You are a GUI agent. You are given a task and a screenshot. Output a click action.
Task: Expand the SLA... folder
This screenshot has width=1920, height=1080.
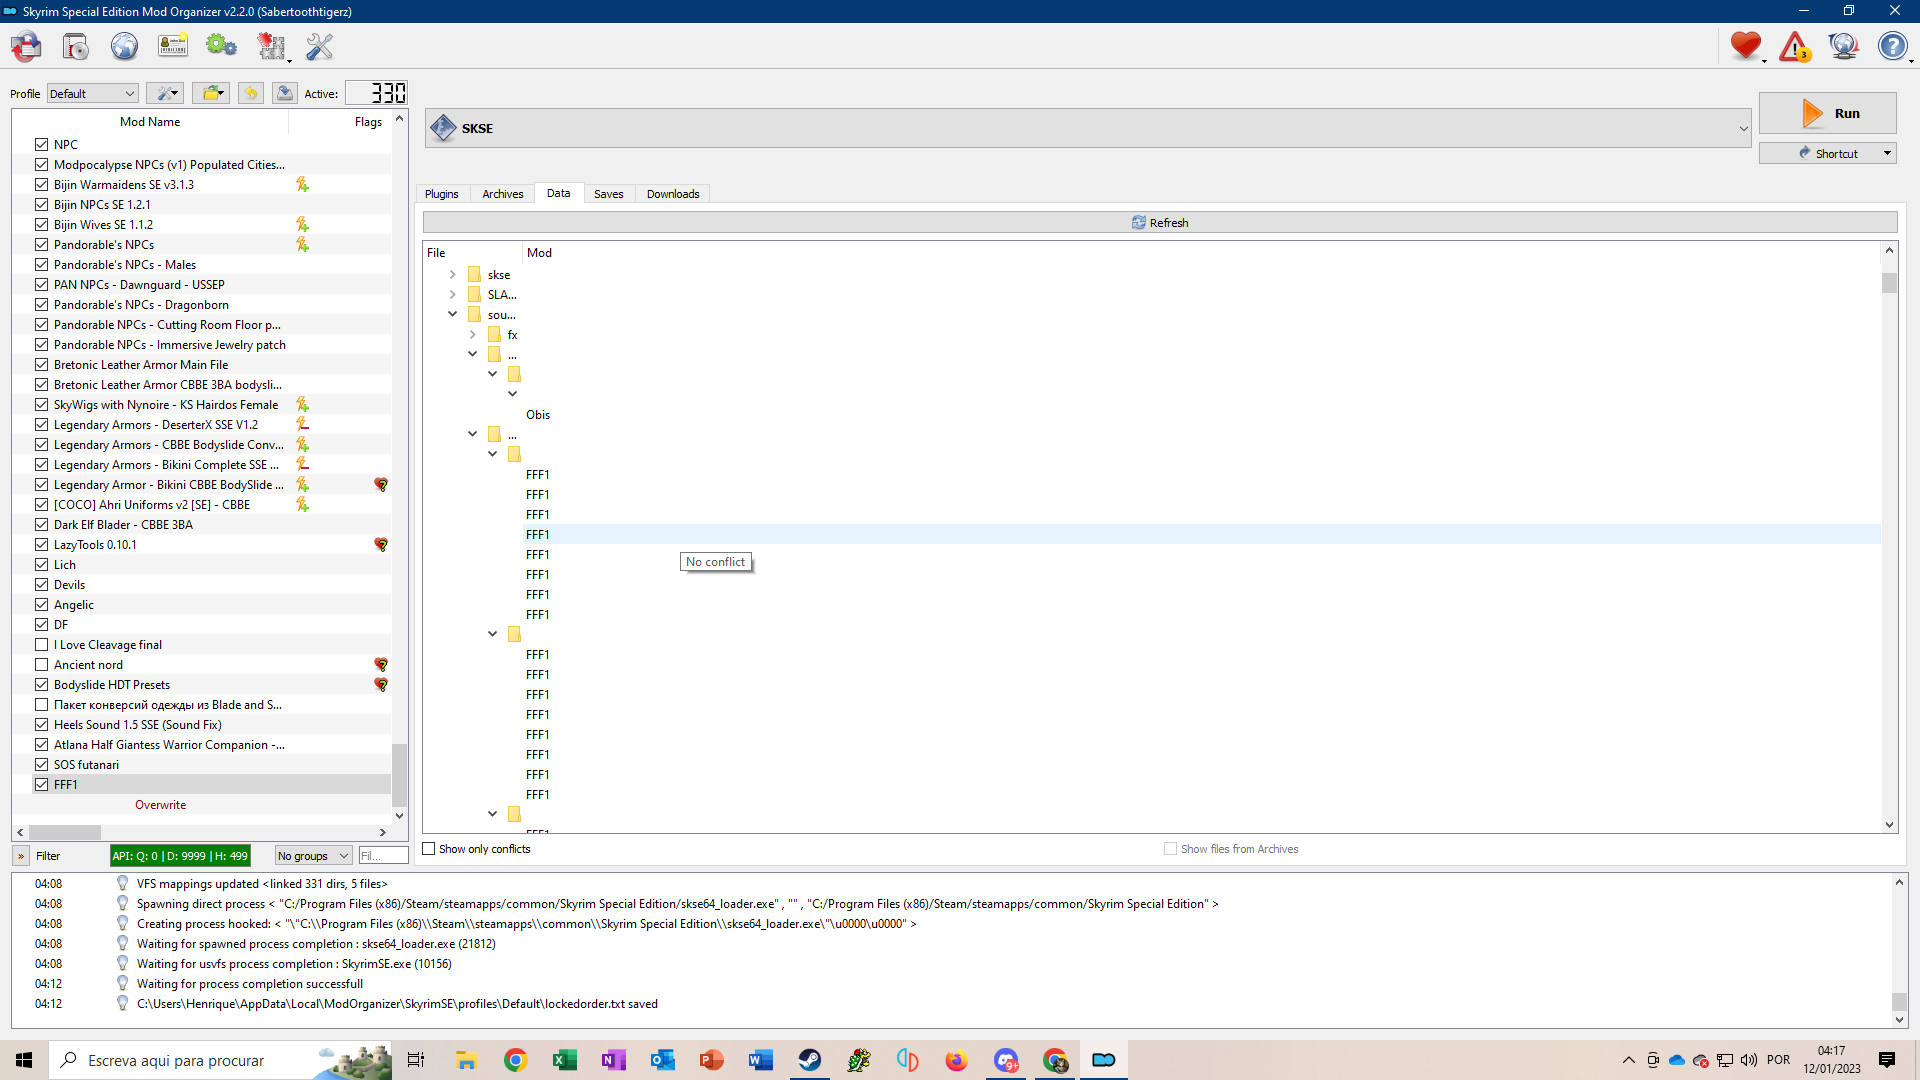pyautogui.click(x=452, y=295)
